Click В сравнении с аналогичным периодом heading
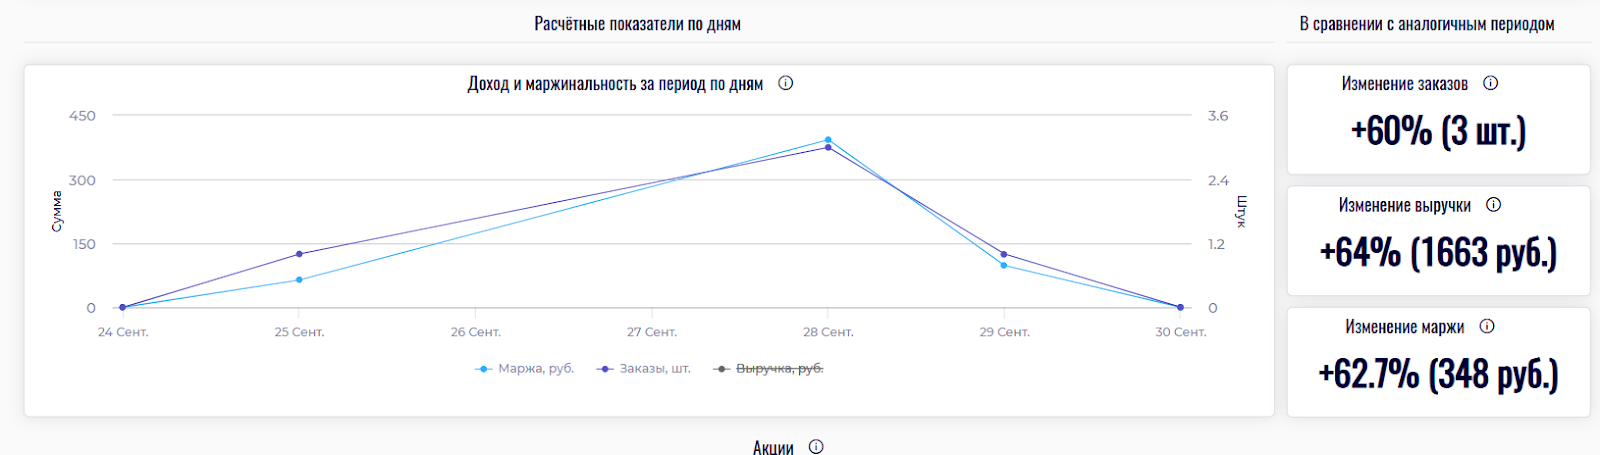This screenshot has width=1600, height=455. 1426,24
